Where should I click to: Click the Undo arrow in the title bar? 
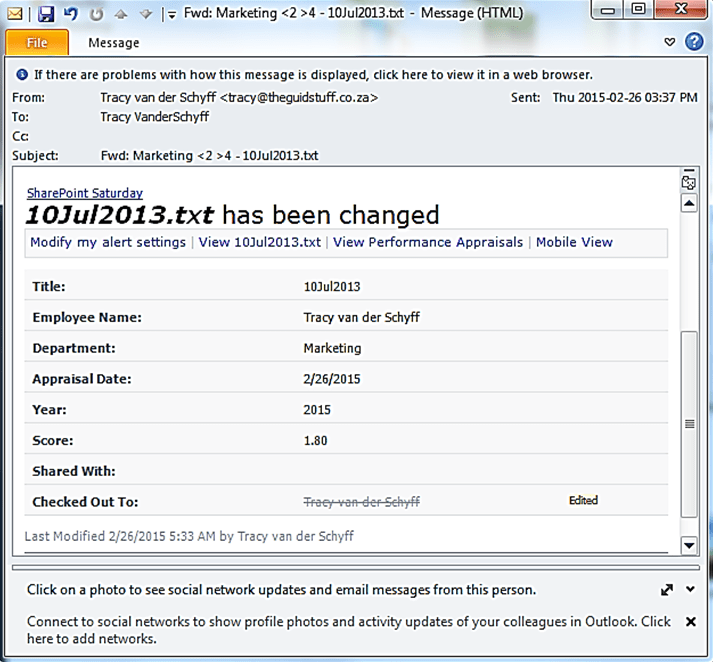[x=71, y=14]
